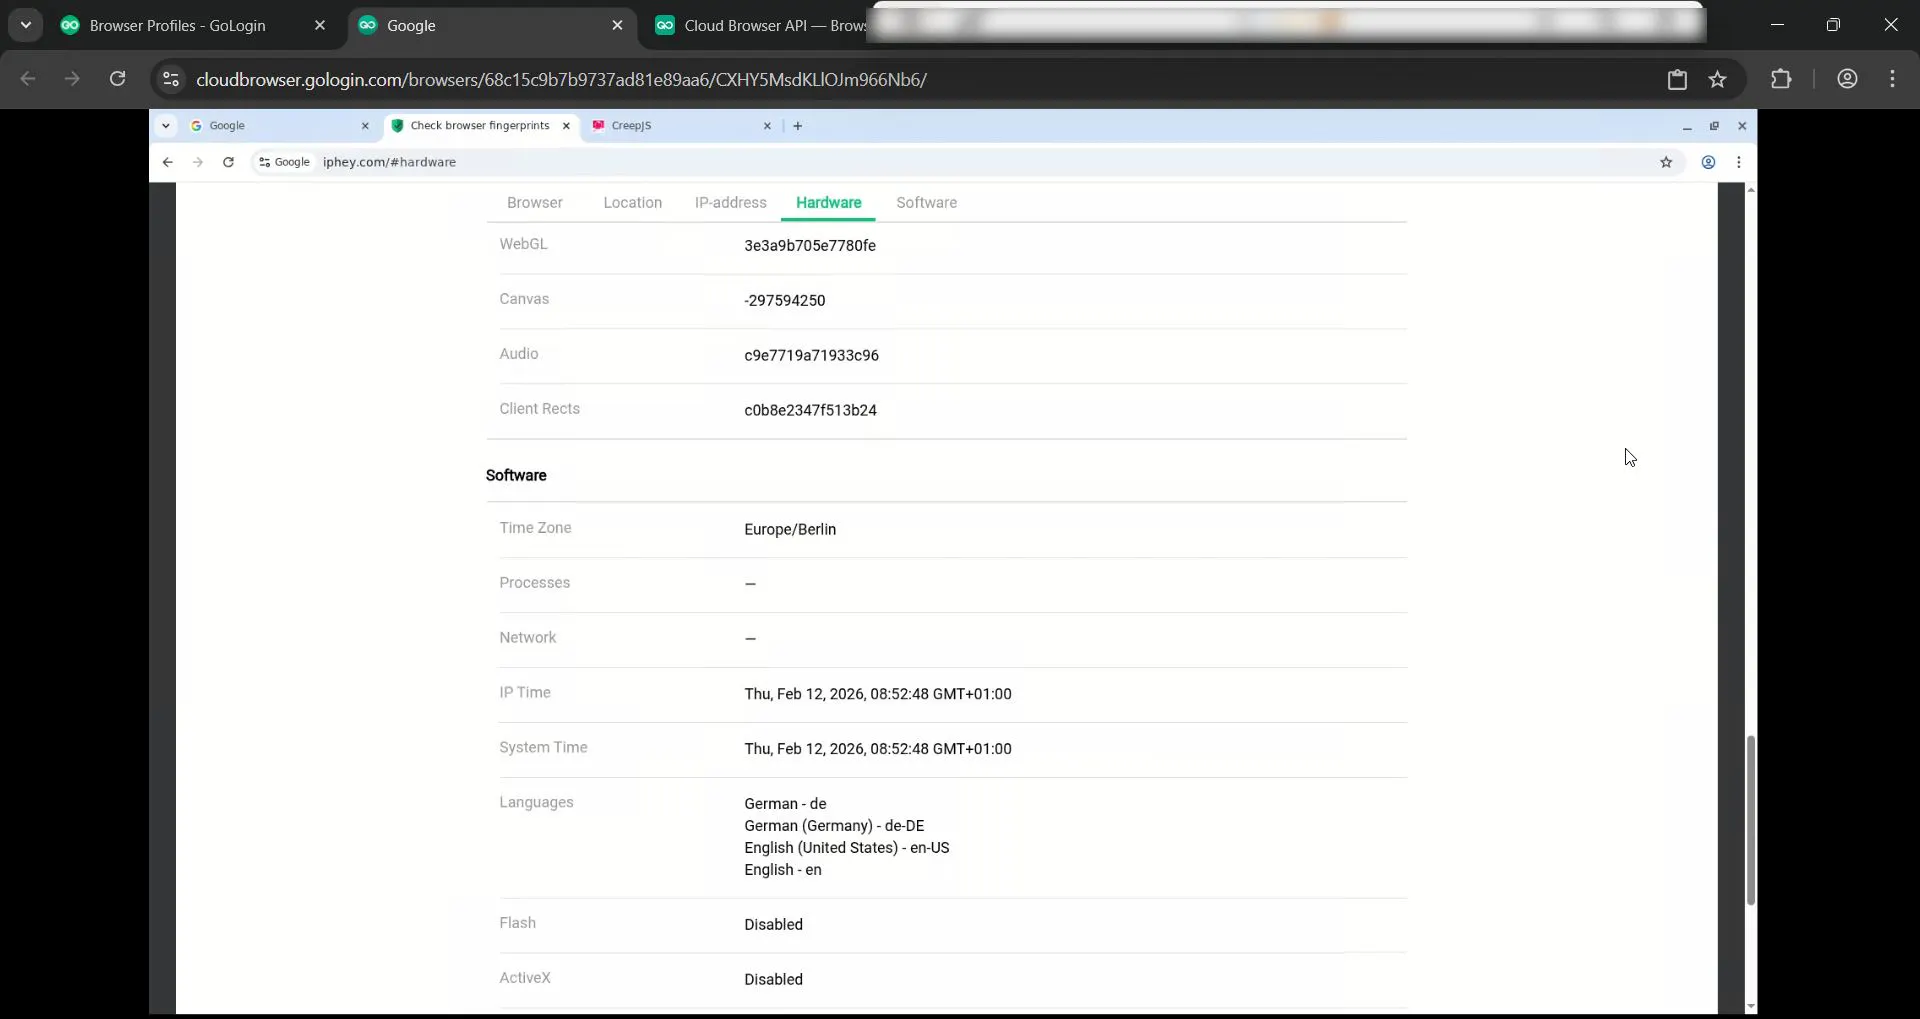This screenshot has height=1019, width=1920.
Task: Focus the iphey.com/#hardware address field
Action: pyautogui.click(x=389, y=162)
